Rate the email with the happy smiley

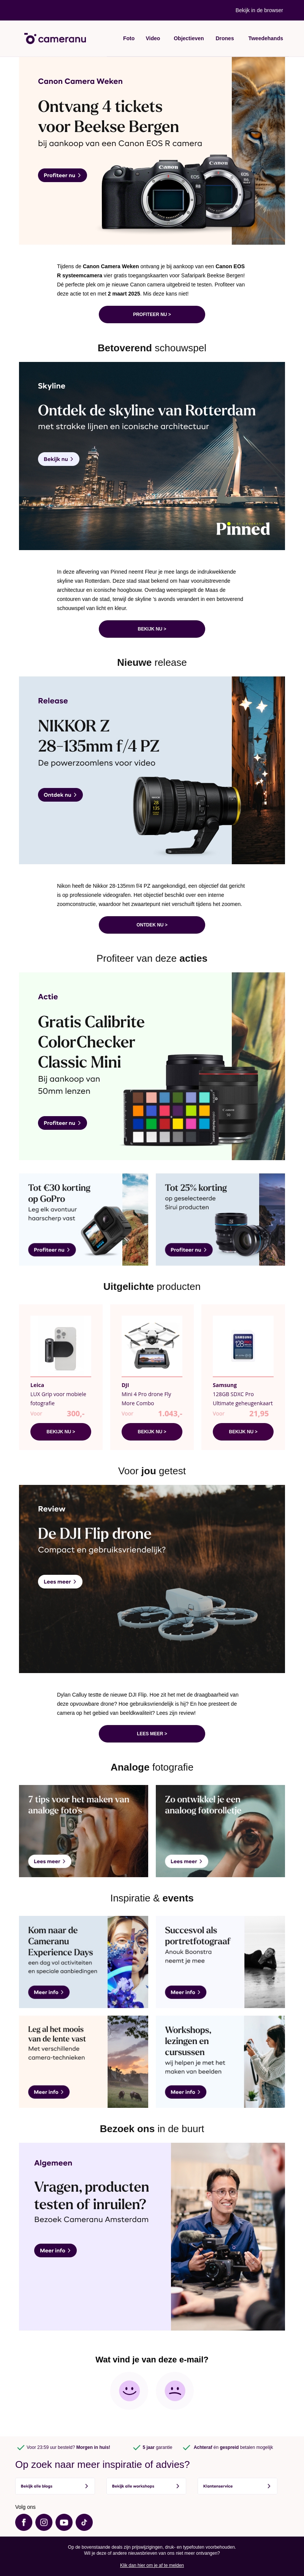(129, 2390)
